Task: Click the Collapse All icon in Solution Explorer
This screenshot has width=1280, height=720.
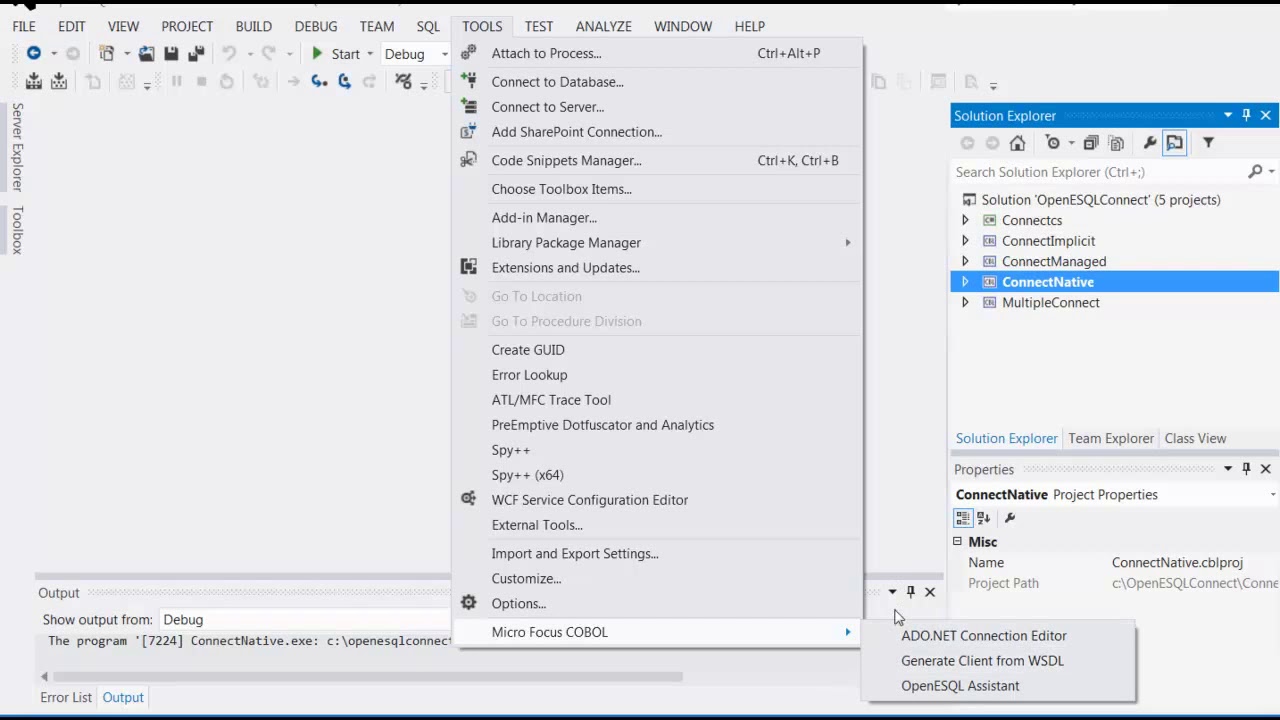Action: [1091, 143]
